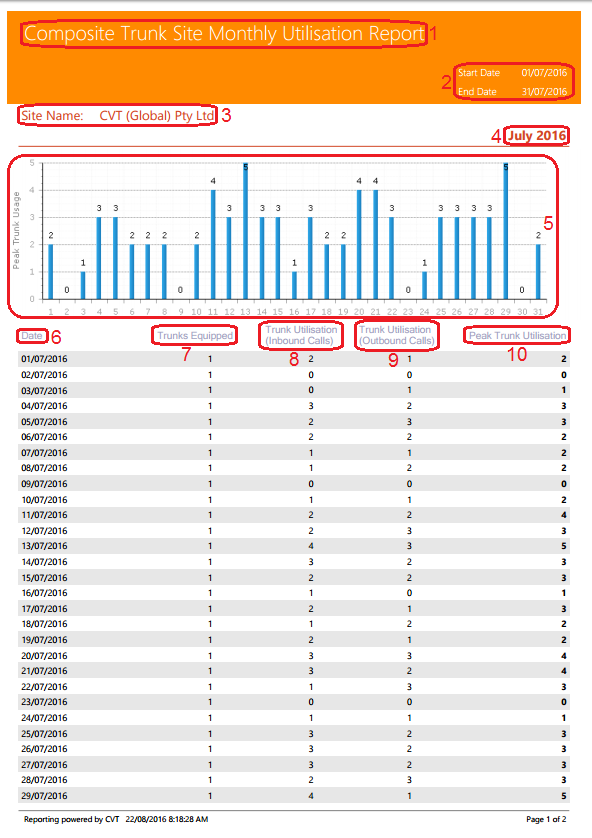Select the 26/07/2016 date cell
The width and height of the screenshot is (592, 838).
pyautogui.click(x=44, y=749)
